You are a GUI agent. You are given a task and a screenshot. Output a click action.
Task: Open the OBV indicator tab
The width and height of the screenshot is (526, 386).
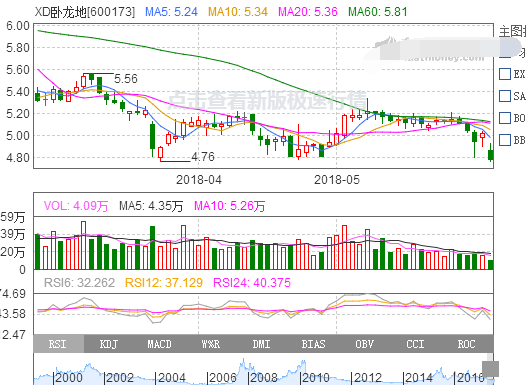point(364,344)
